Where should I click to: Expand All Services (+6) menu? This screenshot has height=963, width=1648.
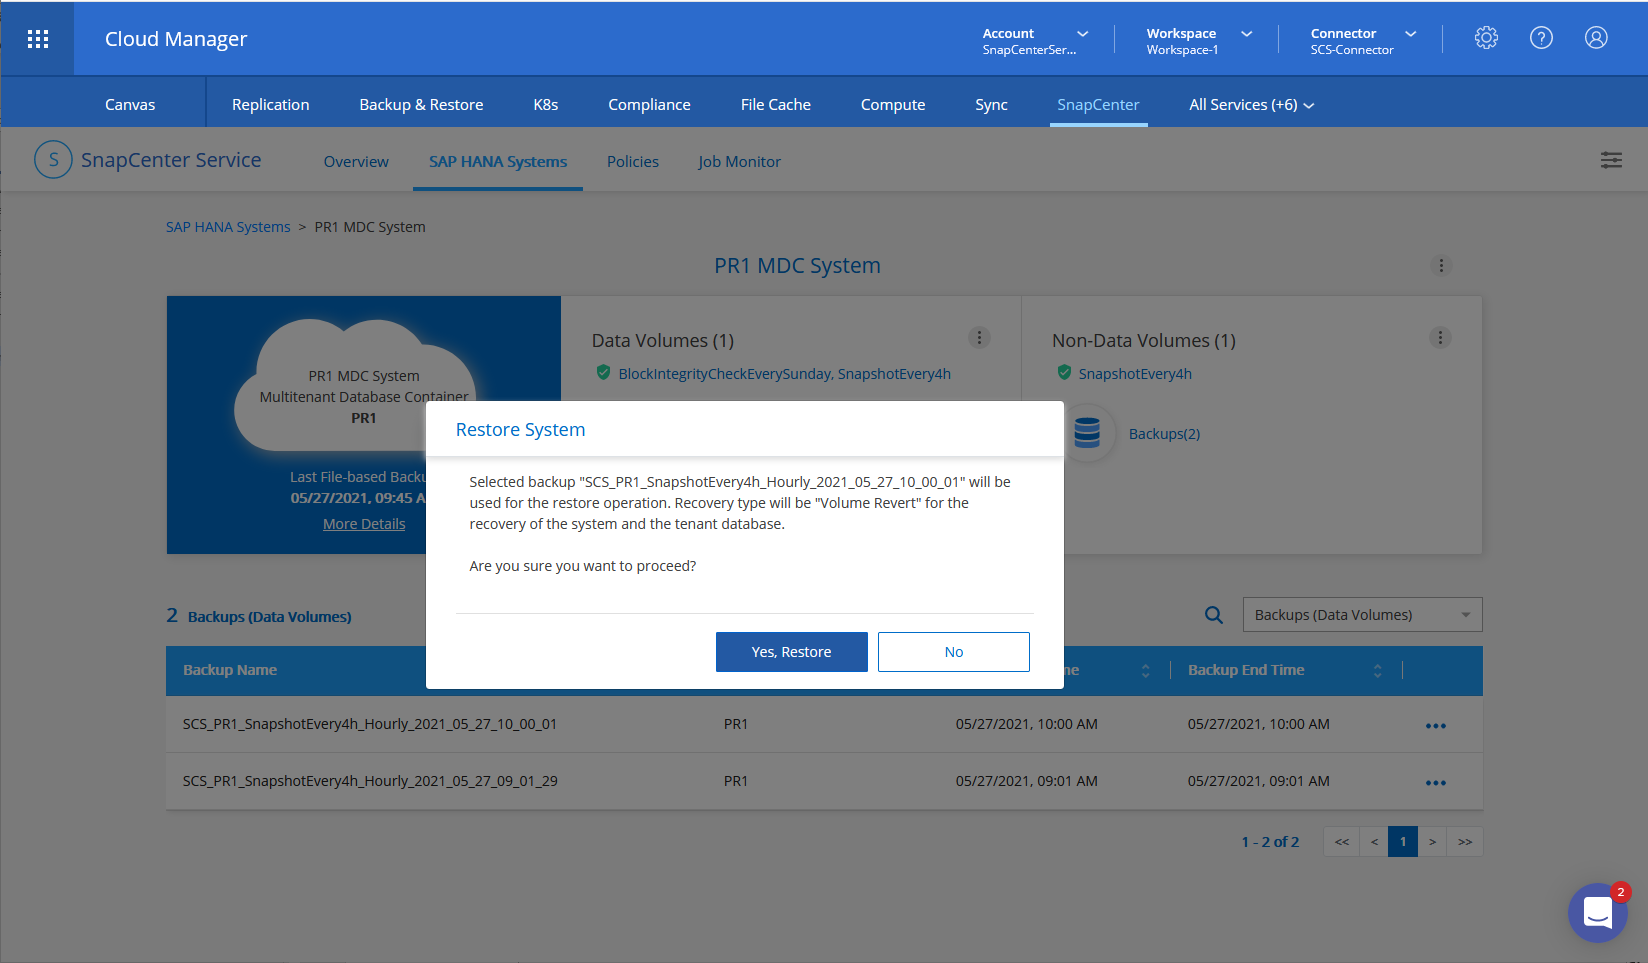[1251, 105]
